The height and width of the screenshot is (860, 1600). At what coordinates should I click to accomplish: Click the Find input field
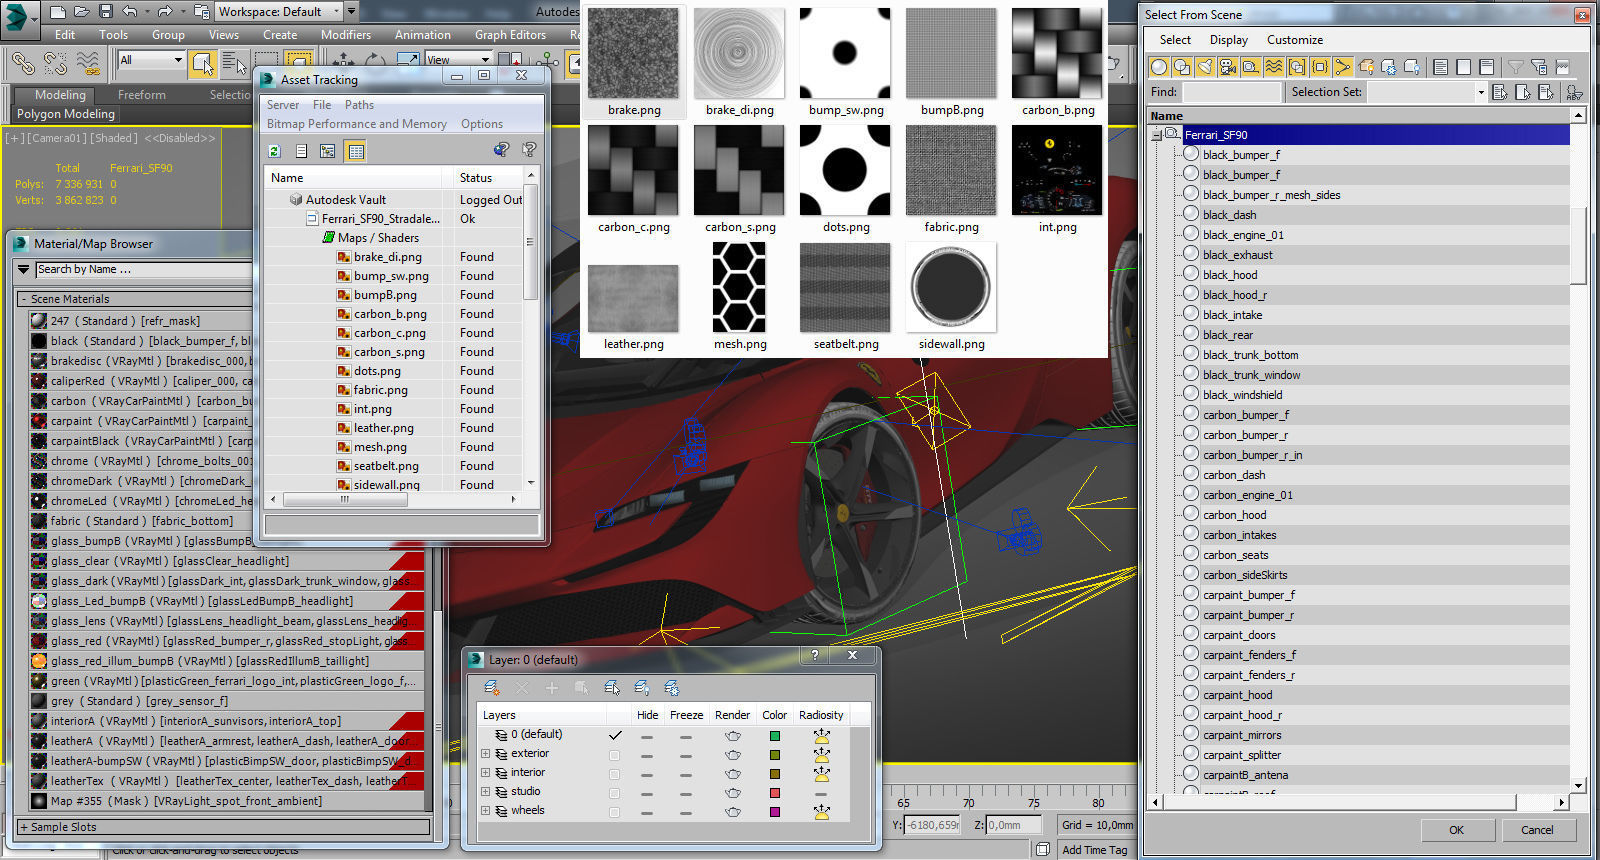[1231, 92]
